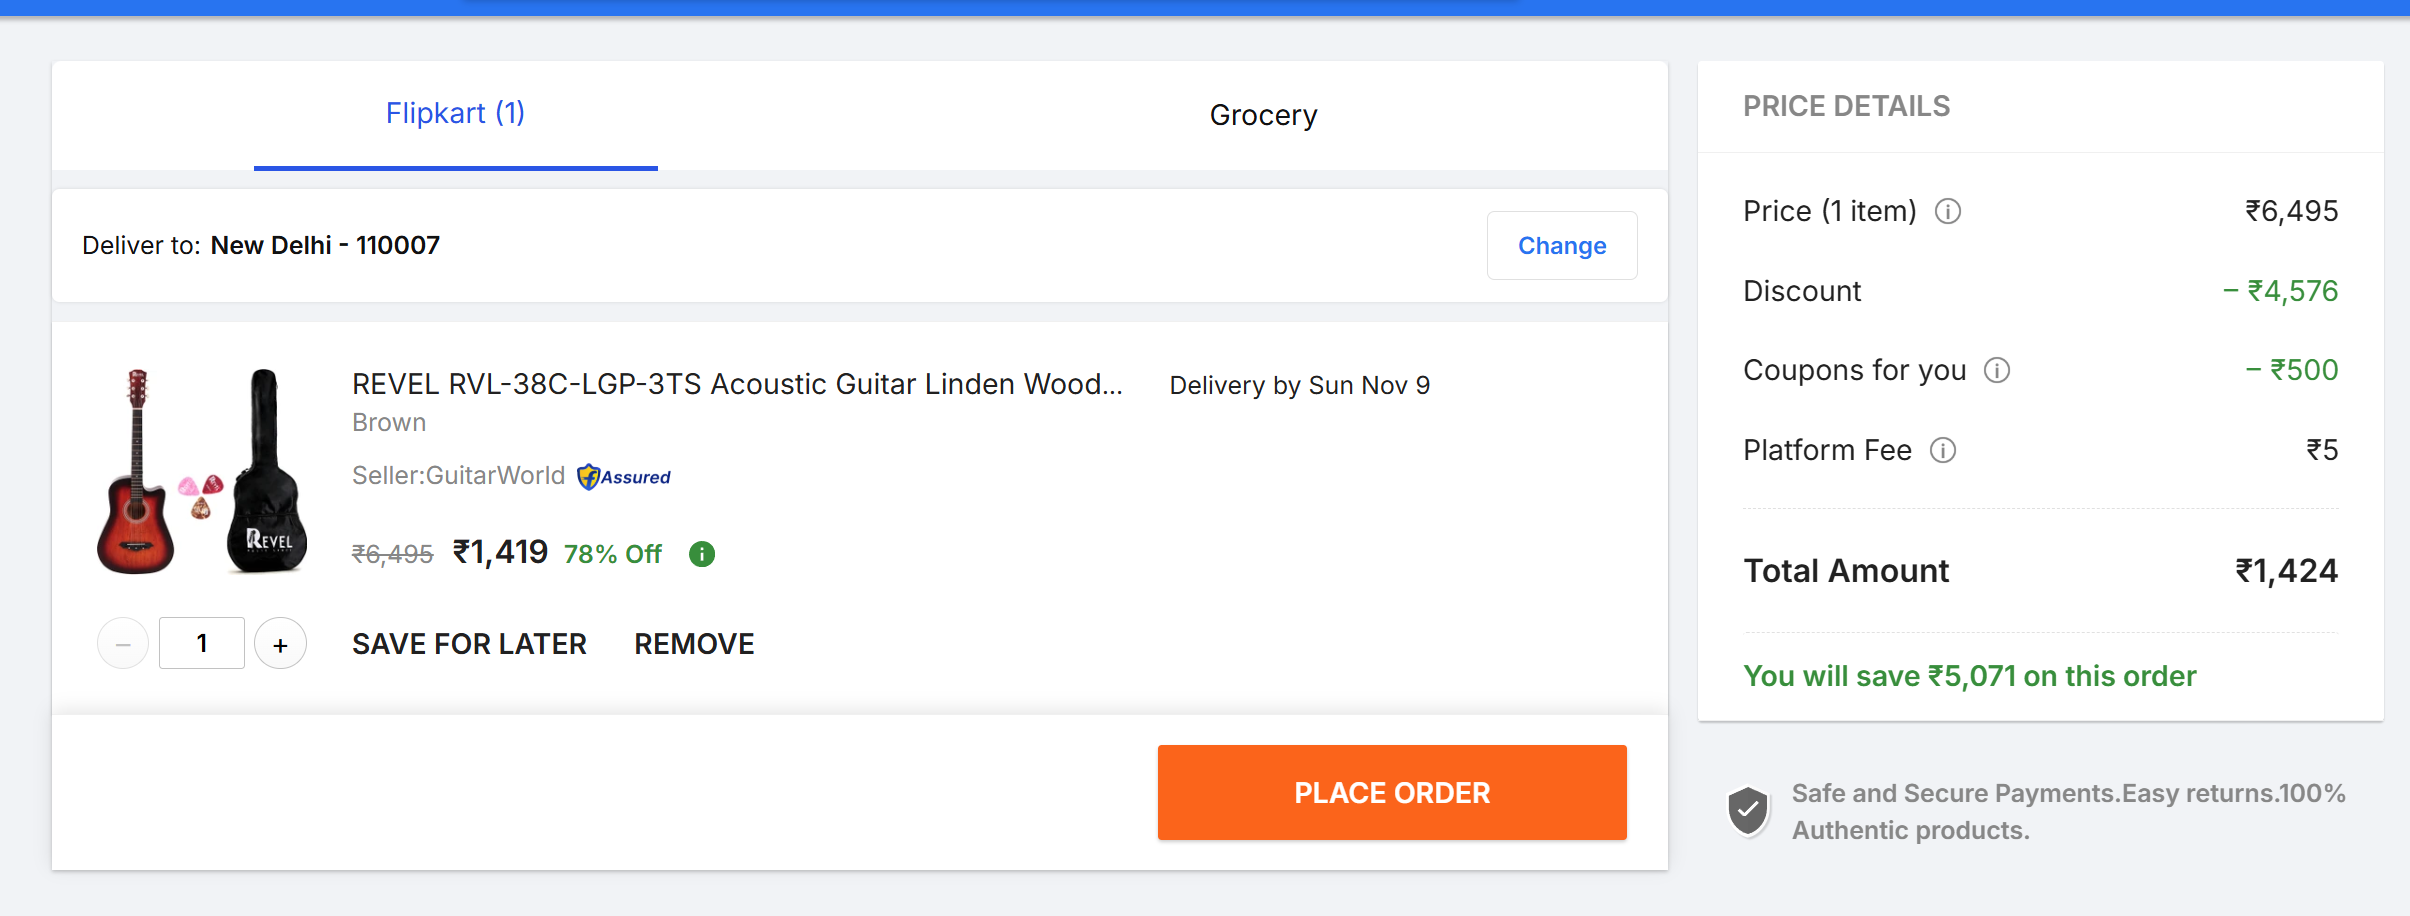The width and height of the screenshot is (2410, 916).
Task: Open the REVEL acoustic guitar product thumbnail
Action: pos(201,471)
